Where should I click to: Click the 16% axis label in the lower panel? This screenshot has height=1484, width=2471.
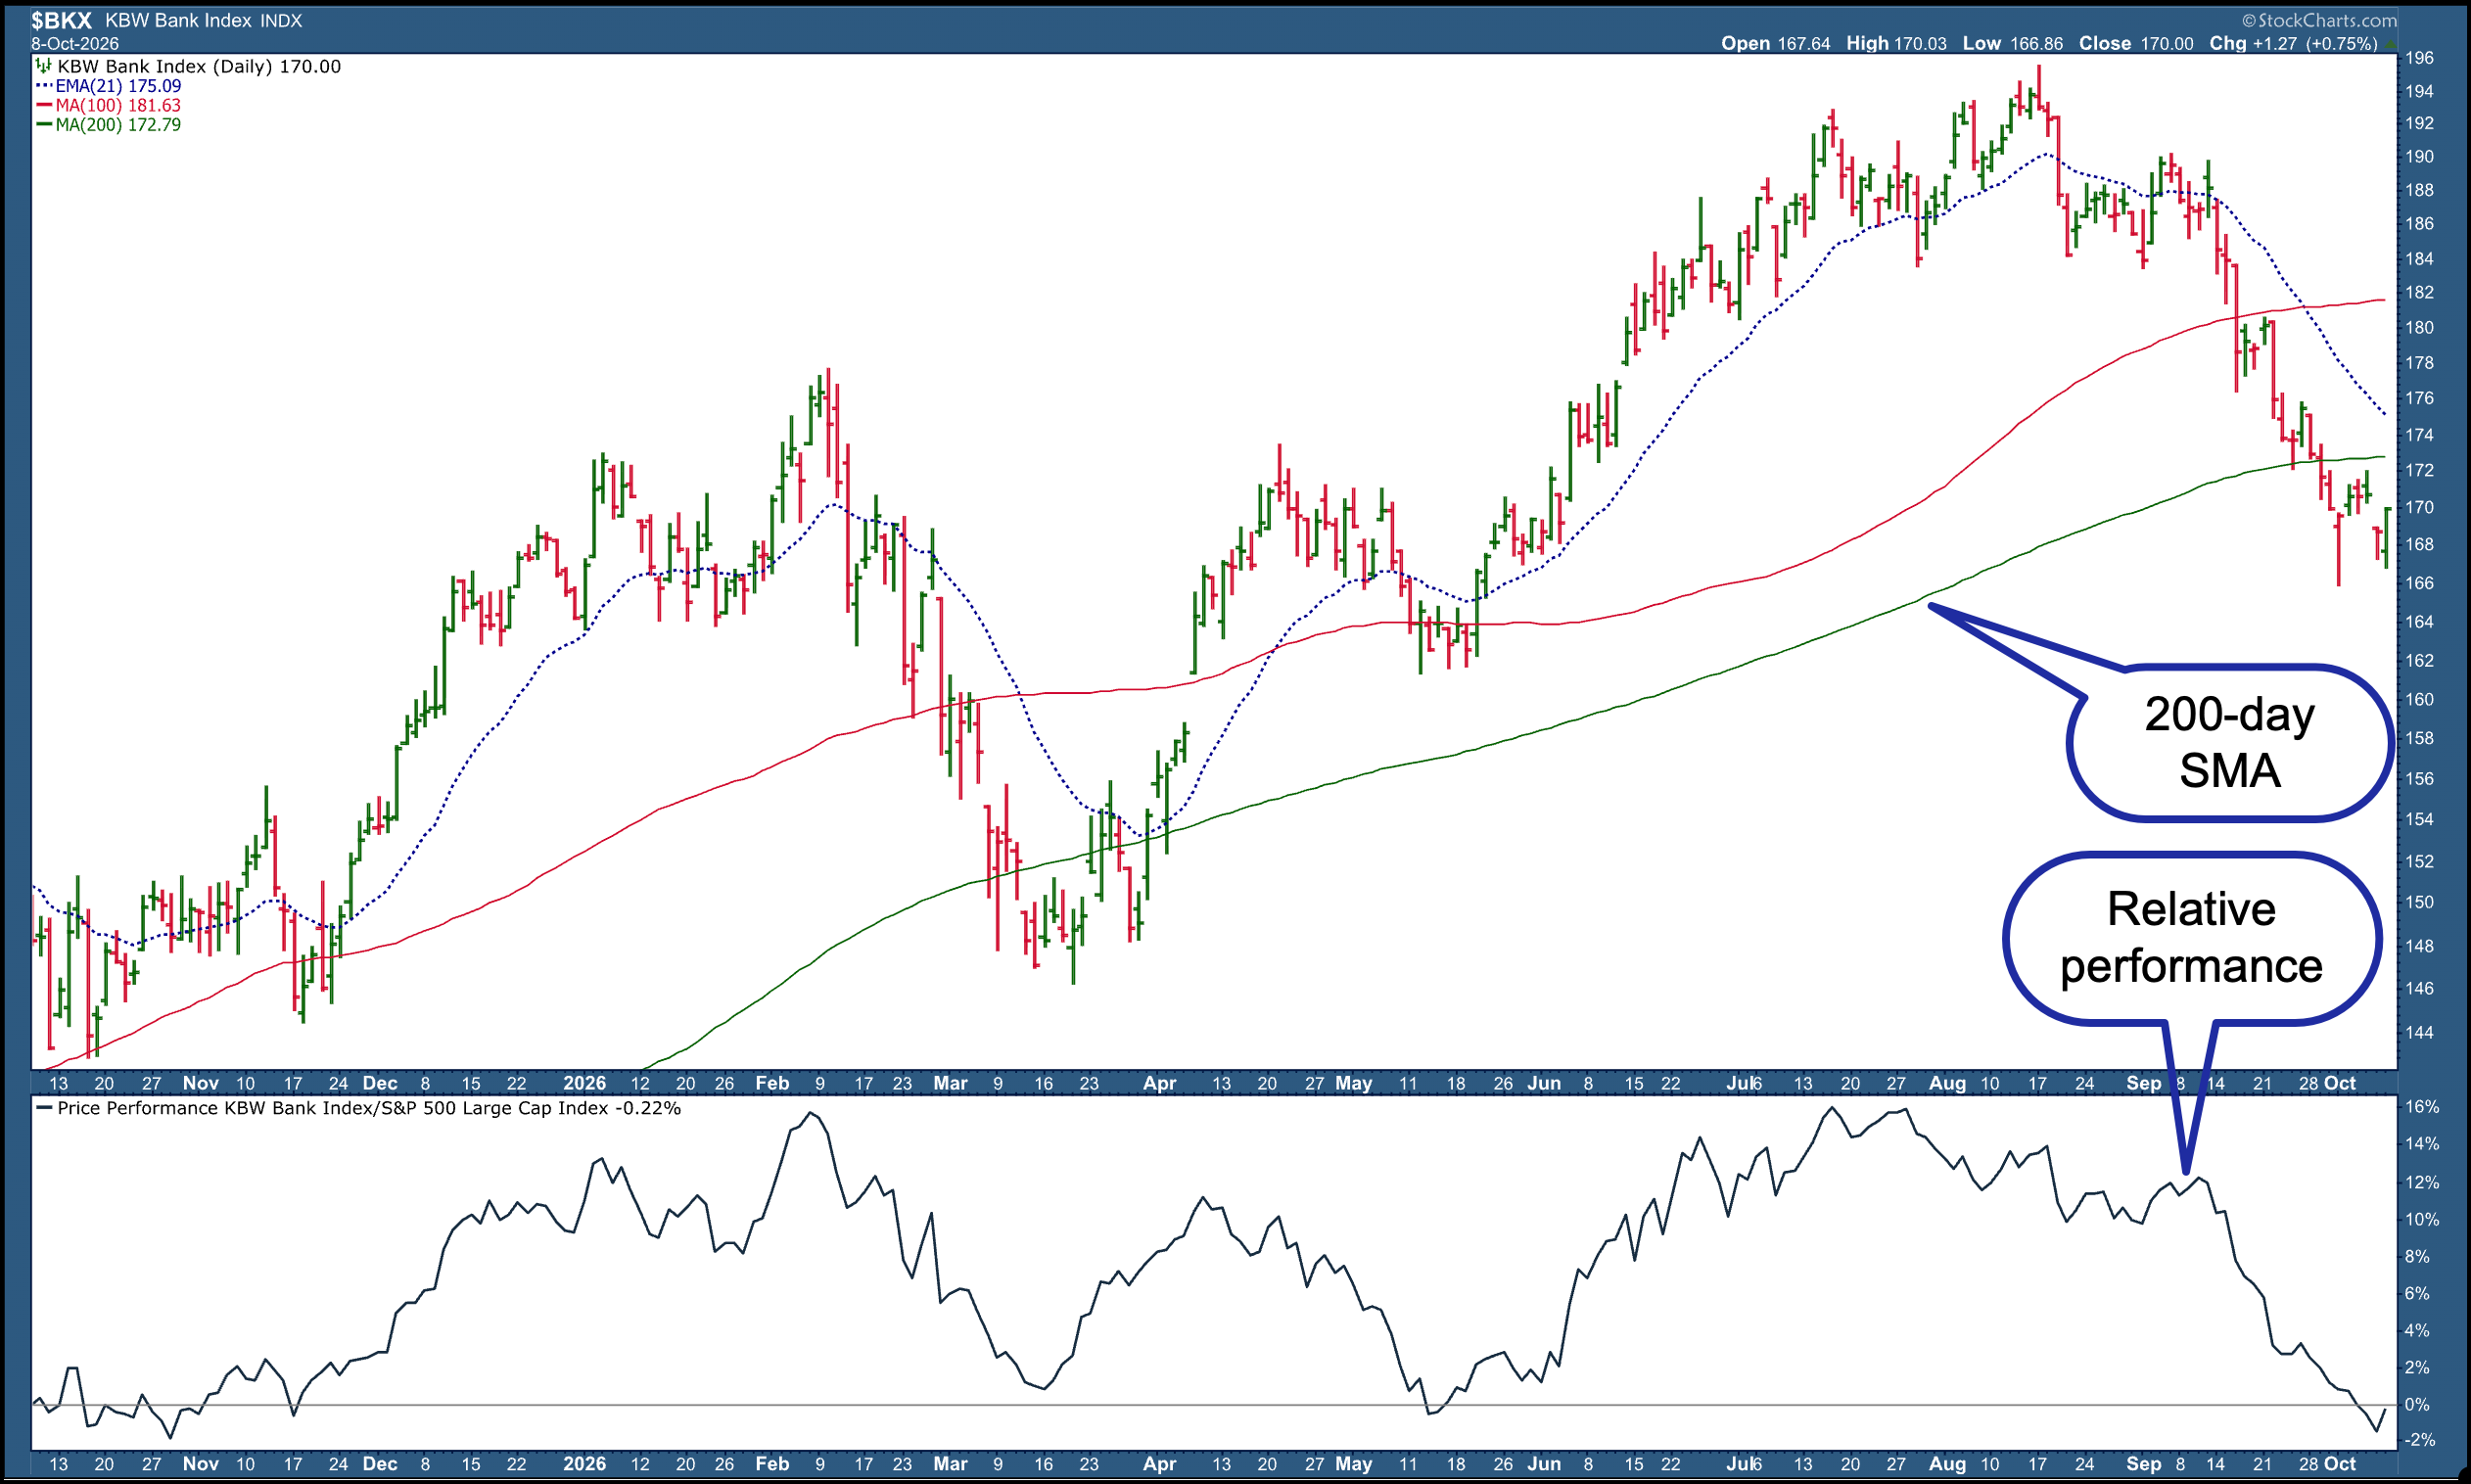tap(2422, 1107)
